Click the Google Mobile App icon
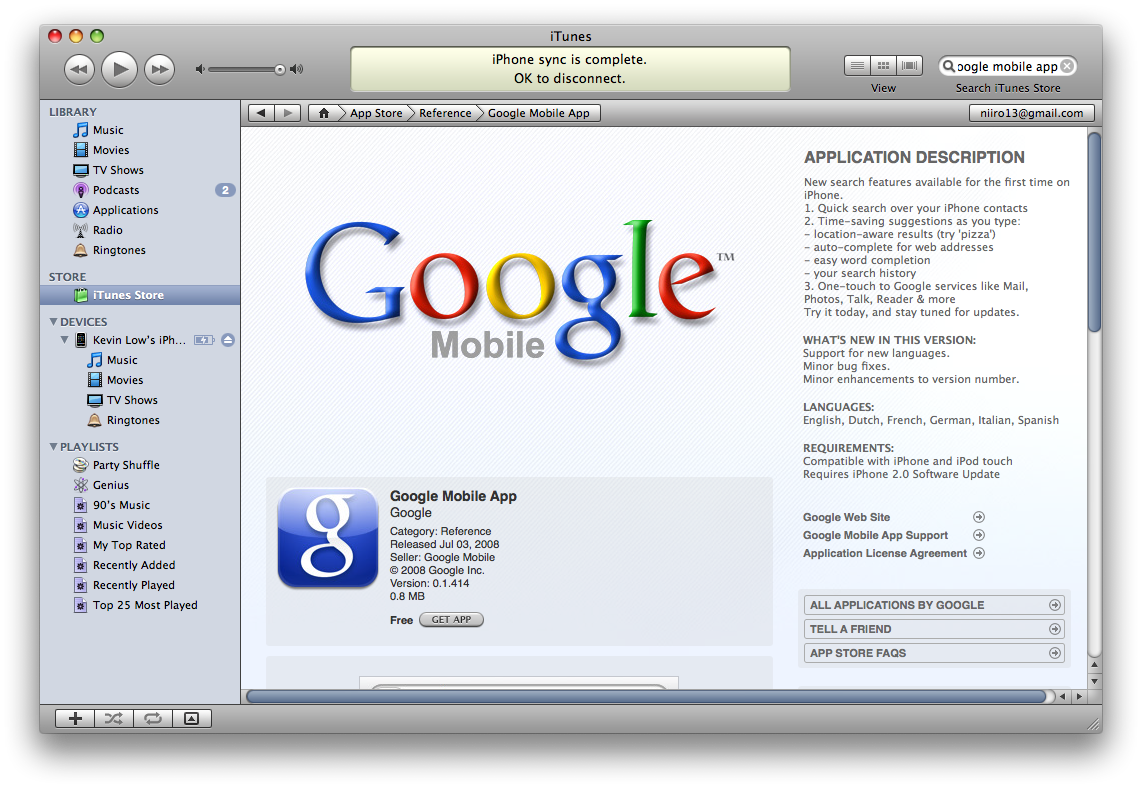The image size is (1142, 788). click(x=328, y=538)
